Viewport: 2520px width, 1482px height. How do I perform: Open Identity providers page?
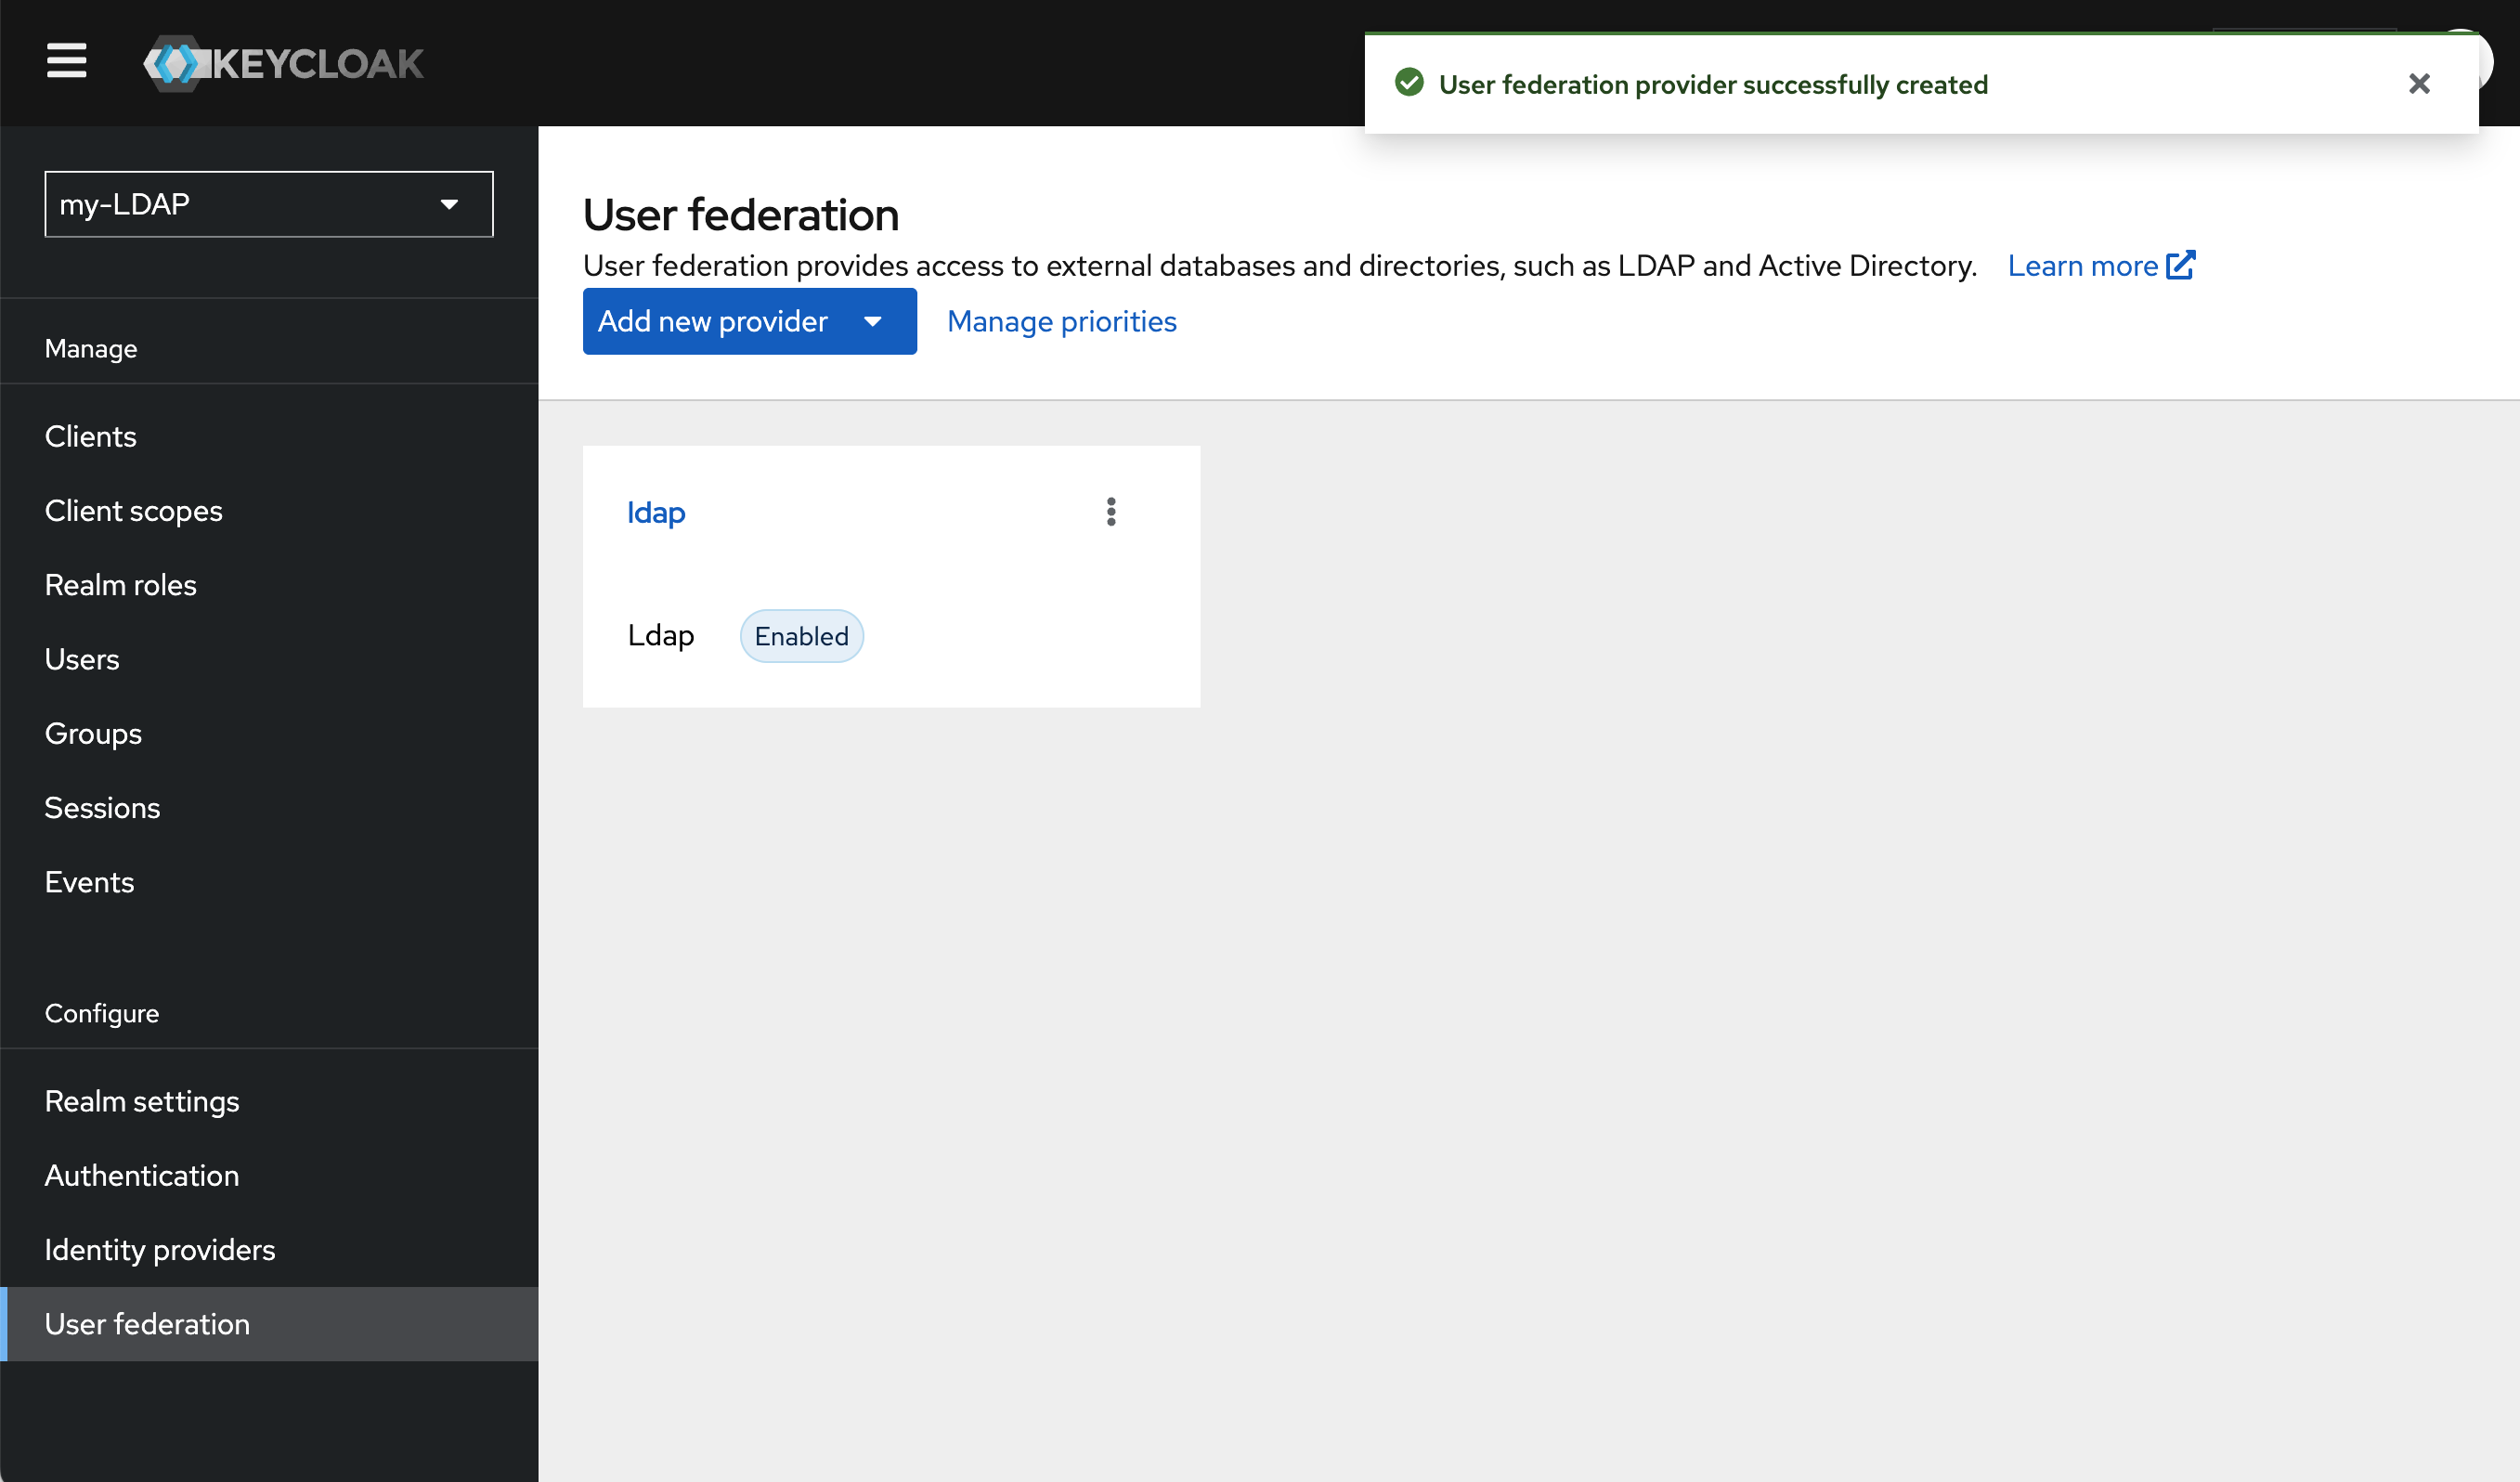(159, 1250)
